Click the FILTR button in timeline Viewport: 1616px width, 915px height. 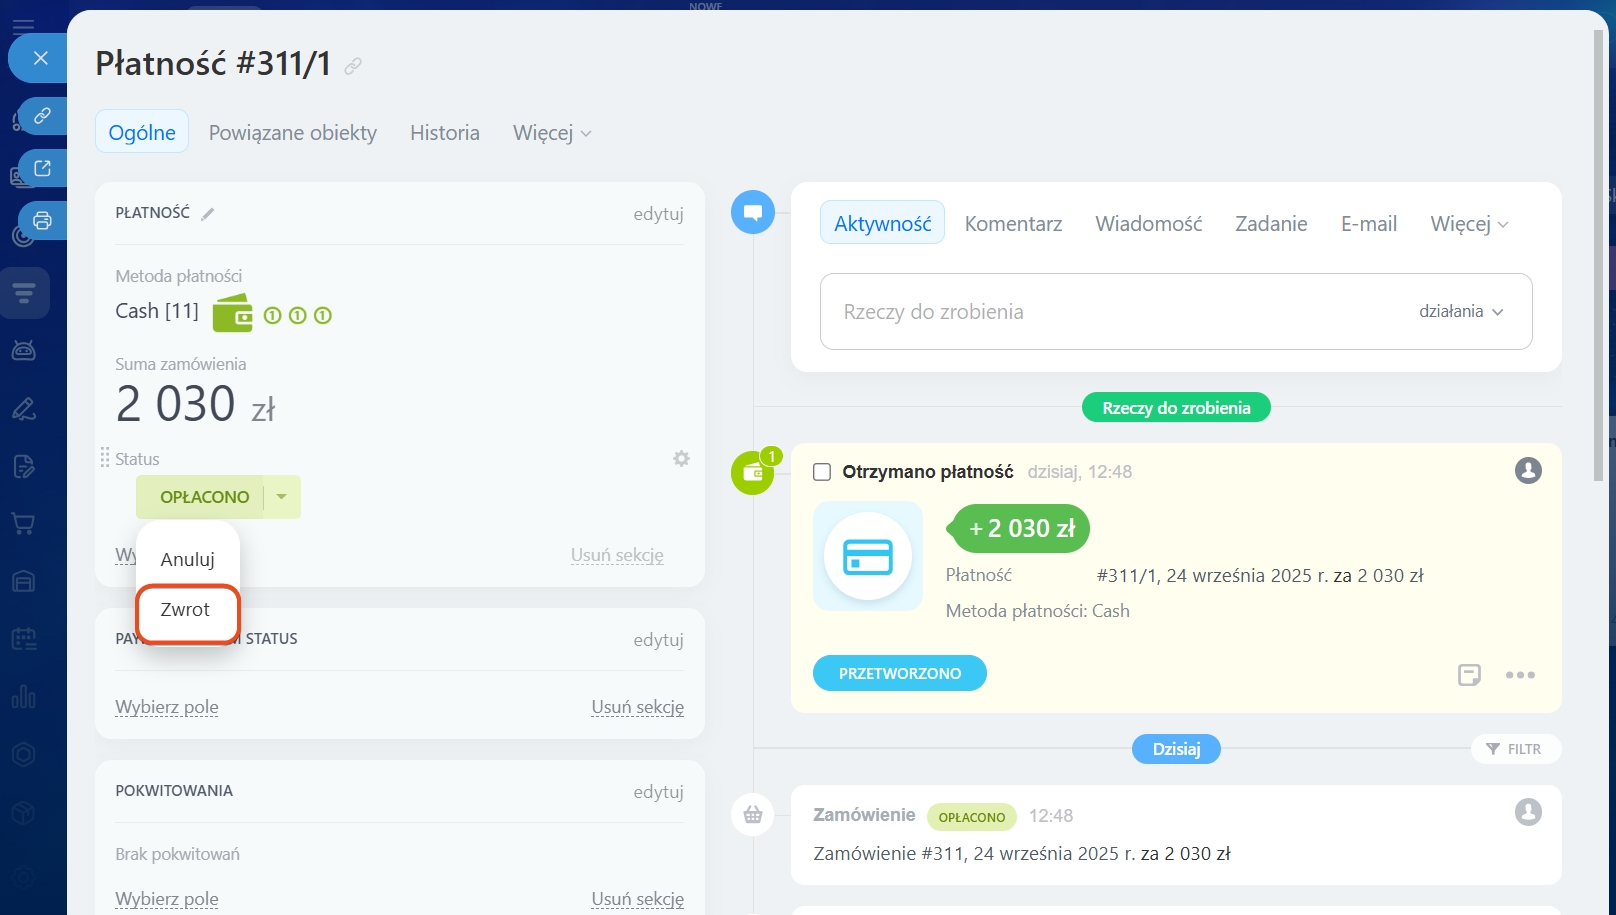click(1514, 749)
